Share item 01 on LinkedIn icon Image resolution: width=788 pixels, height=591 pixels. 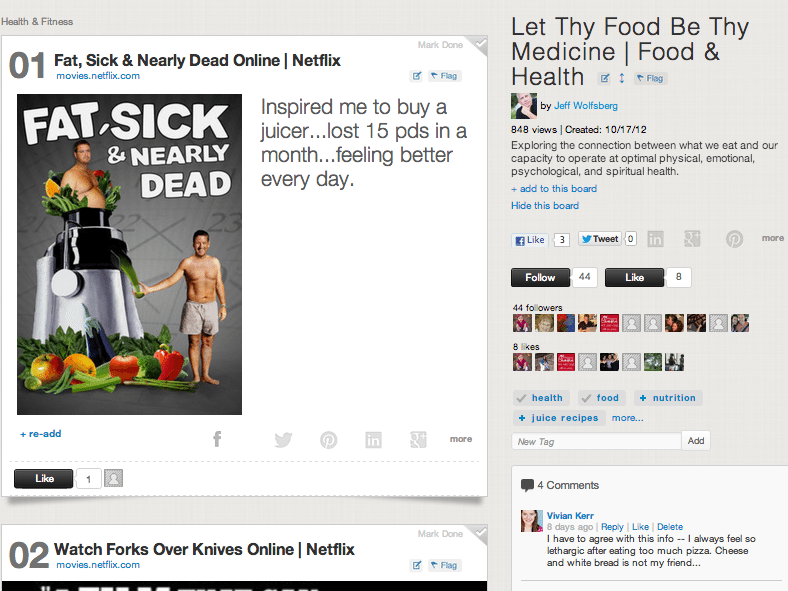[373, 440]
